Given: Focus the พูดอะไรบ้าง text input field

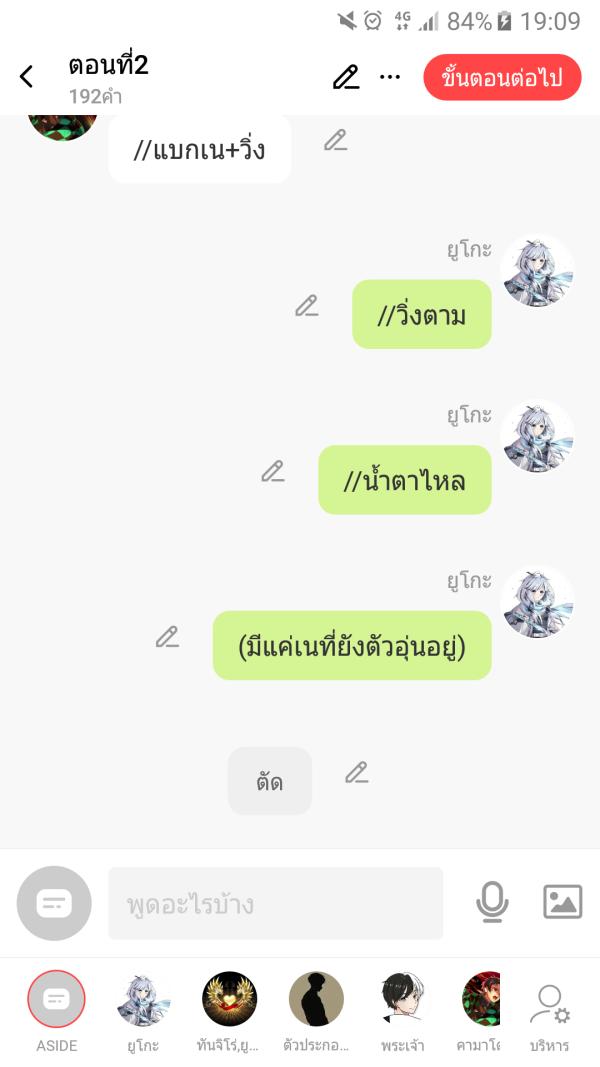Looking at the screenshot, I should coord(276,903).
